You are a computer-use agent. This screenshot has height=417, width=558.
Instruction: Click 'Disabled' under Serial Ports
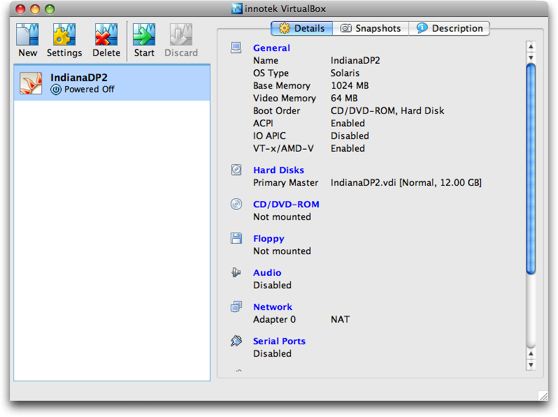[272, 353]
